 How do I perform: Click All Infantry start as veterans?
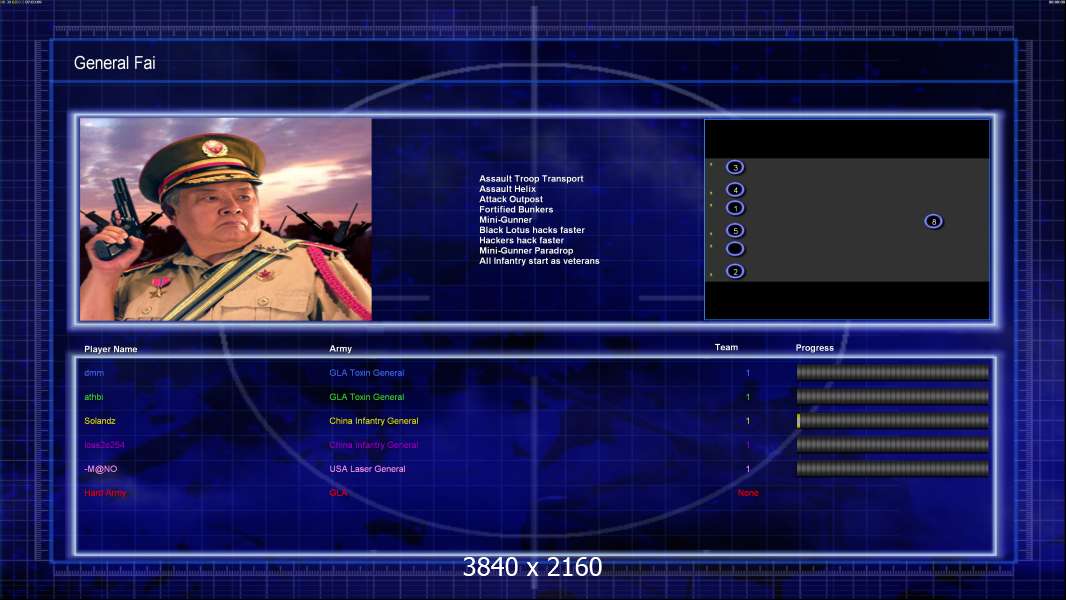539,261
